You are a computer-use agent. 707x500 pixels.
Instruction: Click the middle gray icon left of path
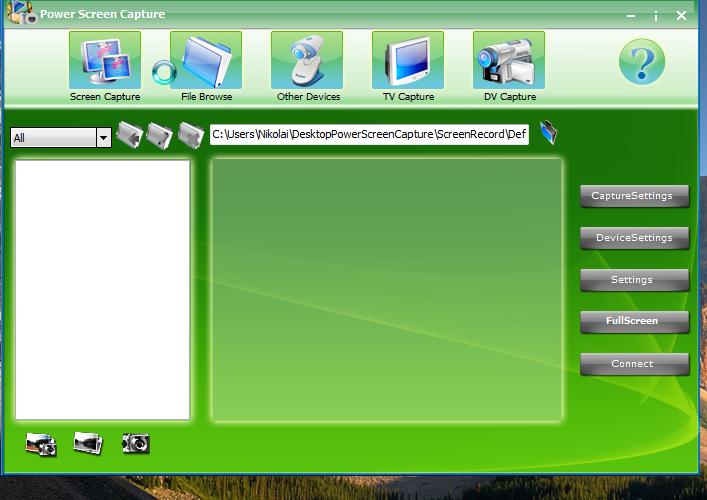point(160,135)
